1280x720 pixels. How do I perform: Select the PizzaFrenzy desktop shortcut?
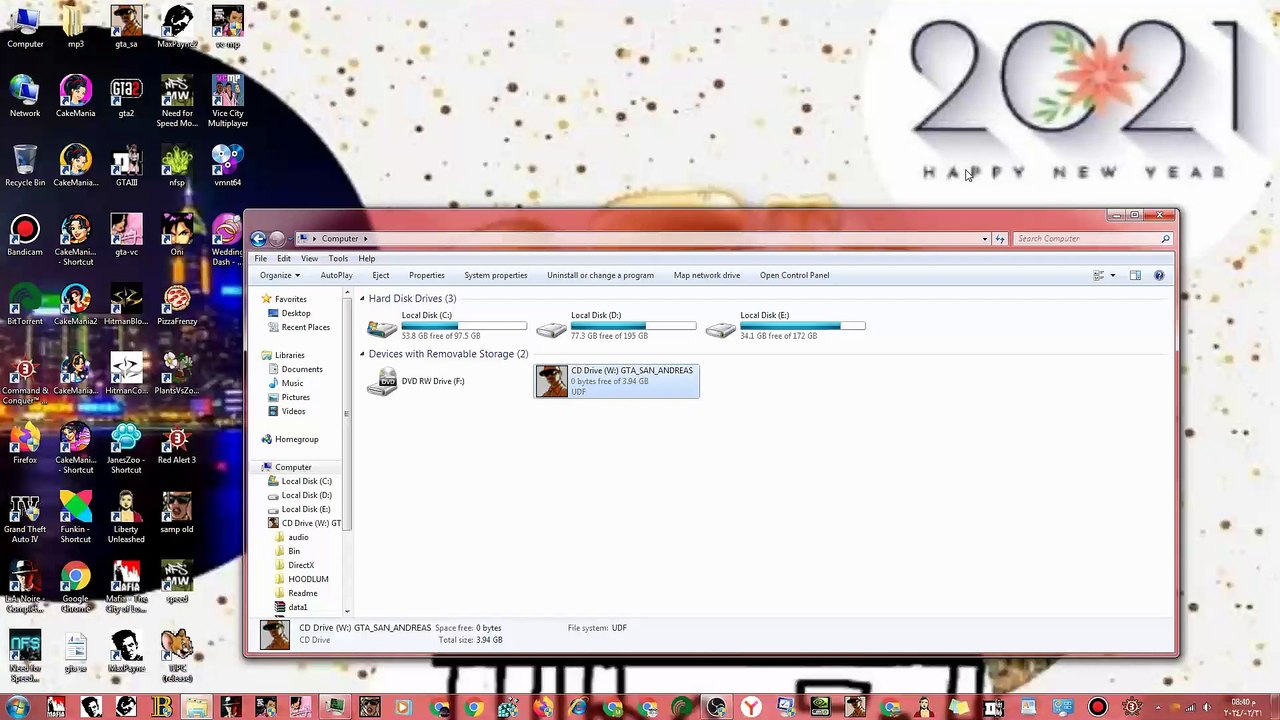point(177,305)
